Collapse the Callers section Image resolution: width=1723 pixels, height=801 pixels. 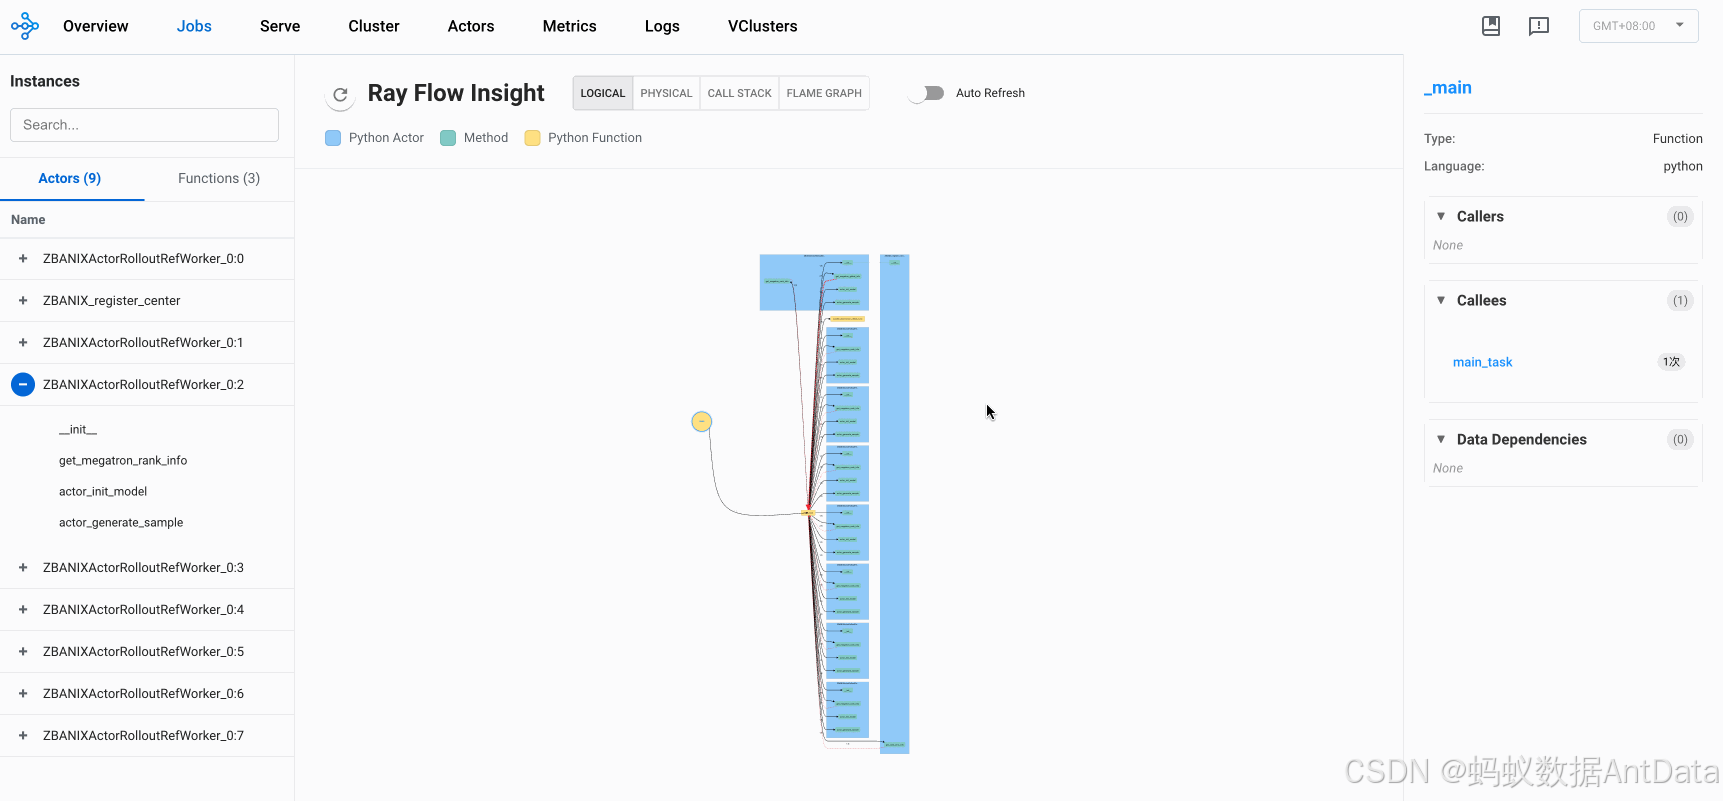(x=1441, y=216)
